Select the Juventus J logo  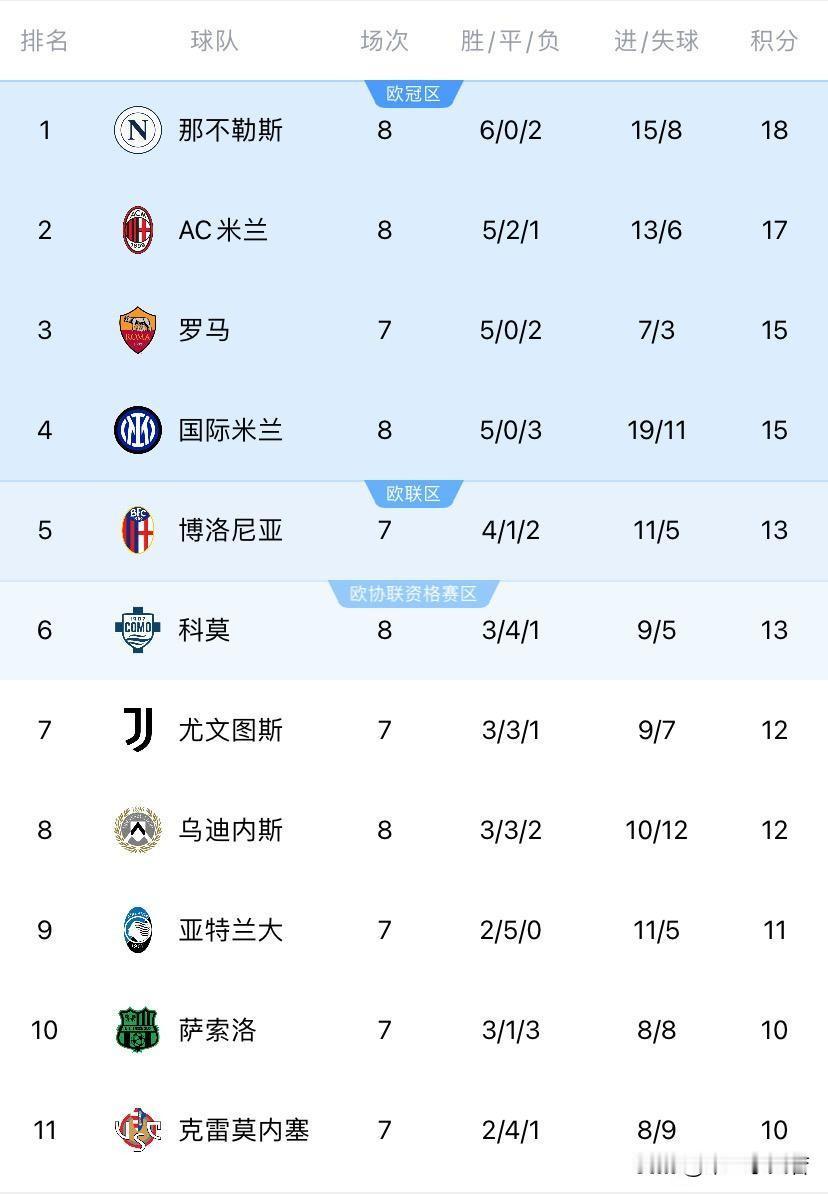(x=138, y=730)
